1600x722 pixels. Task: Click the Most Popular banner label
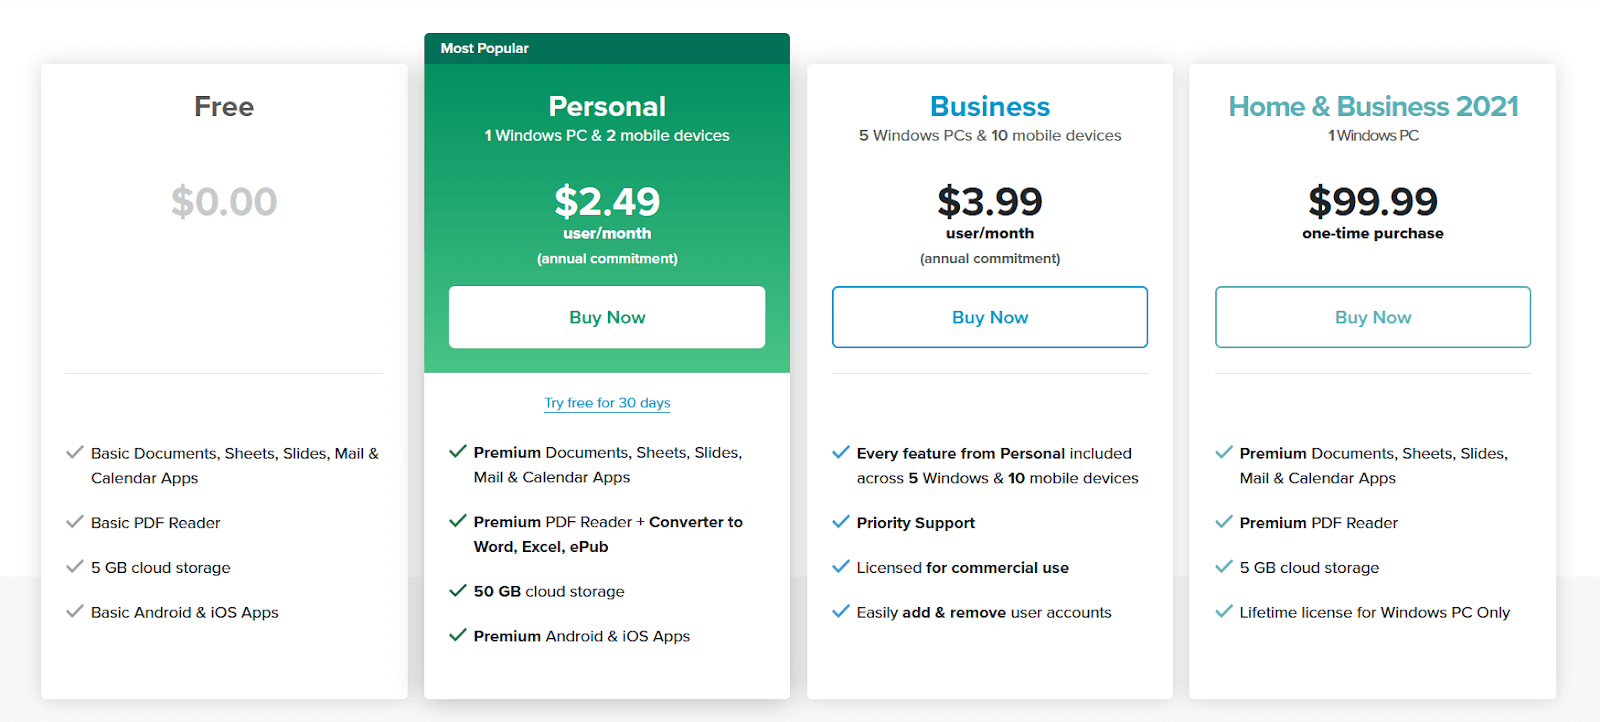tap(485, 48)
